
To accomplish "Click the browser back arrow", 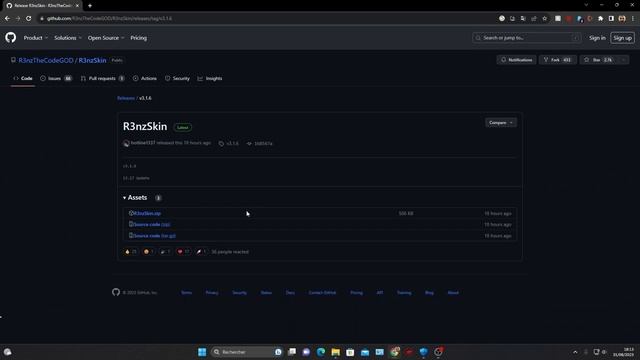I will pos(7,18).
